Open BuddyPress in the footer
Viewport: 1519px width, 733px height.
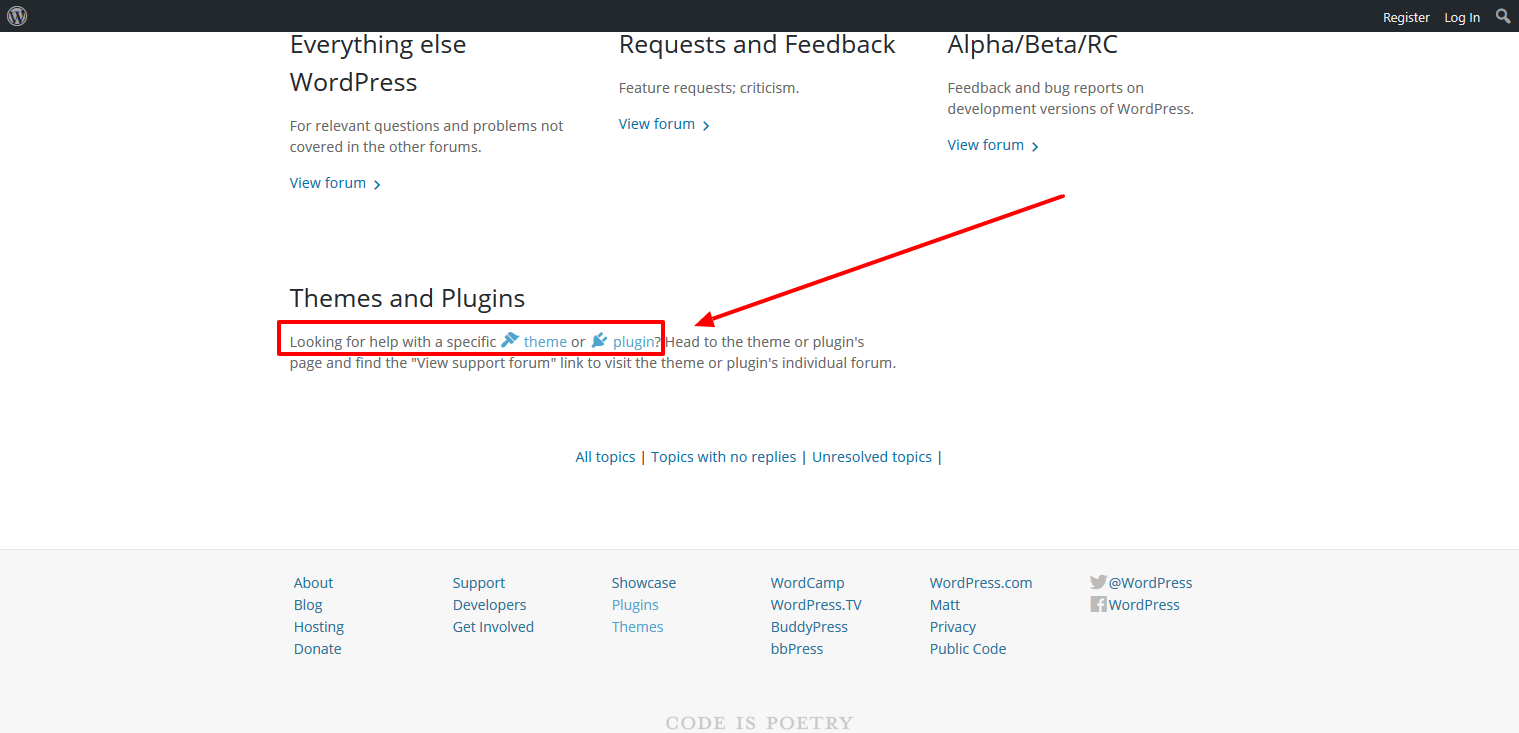pyautogui.click(x=809, y=627)
